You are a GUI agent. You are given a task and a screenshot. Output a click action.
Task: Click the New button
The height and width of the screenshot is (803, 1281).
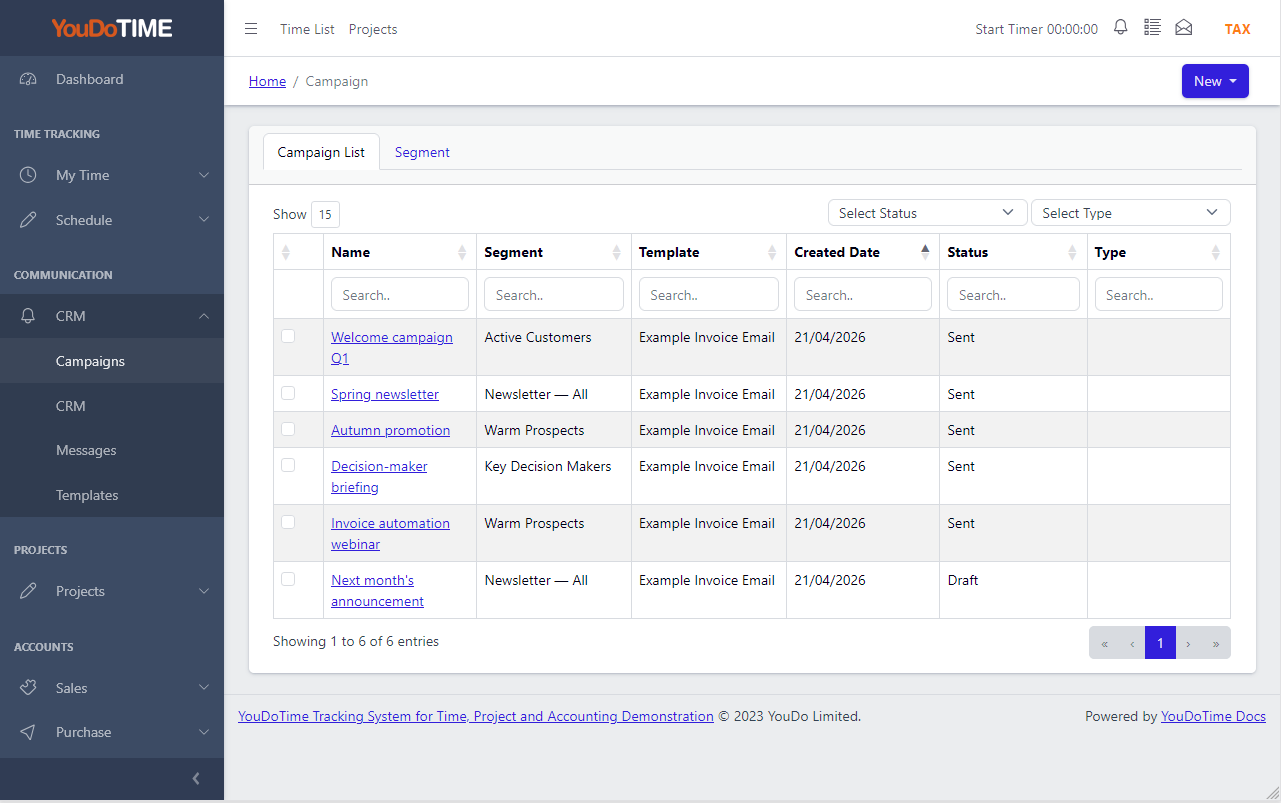pyautogui.click(x=1215, y=81)
